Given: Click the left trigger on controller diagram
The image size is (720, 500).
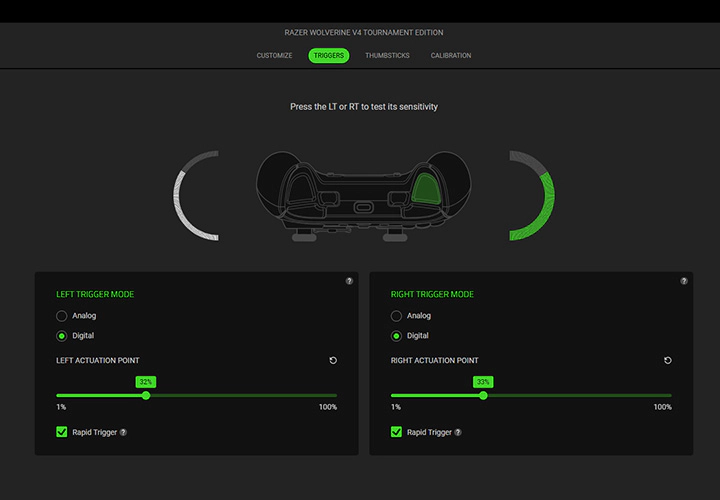Looking at the screenshot, I should pos(301,189).
